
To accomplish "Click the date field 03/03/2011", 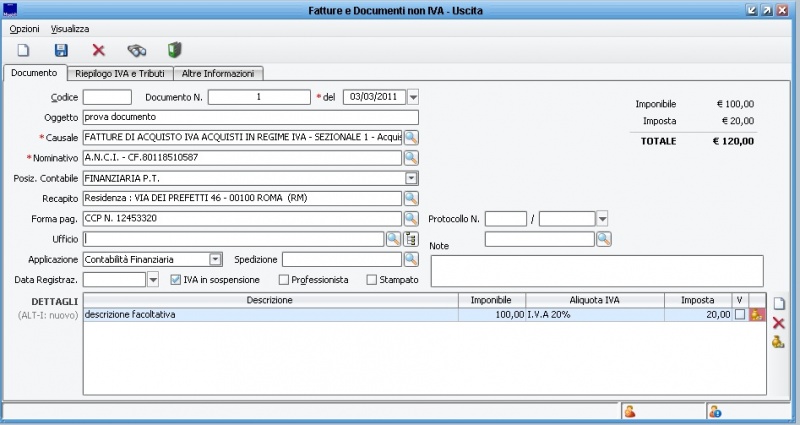I will click(374, 97).
